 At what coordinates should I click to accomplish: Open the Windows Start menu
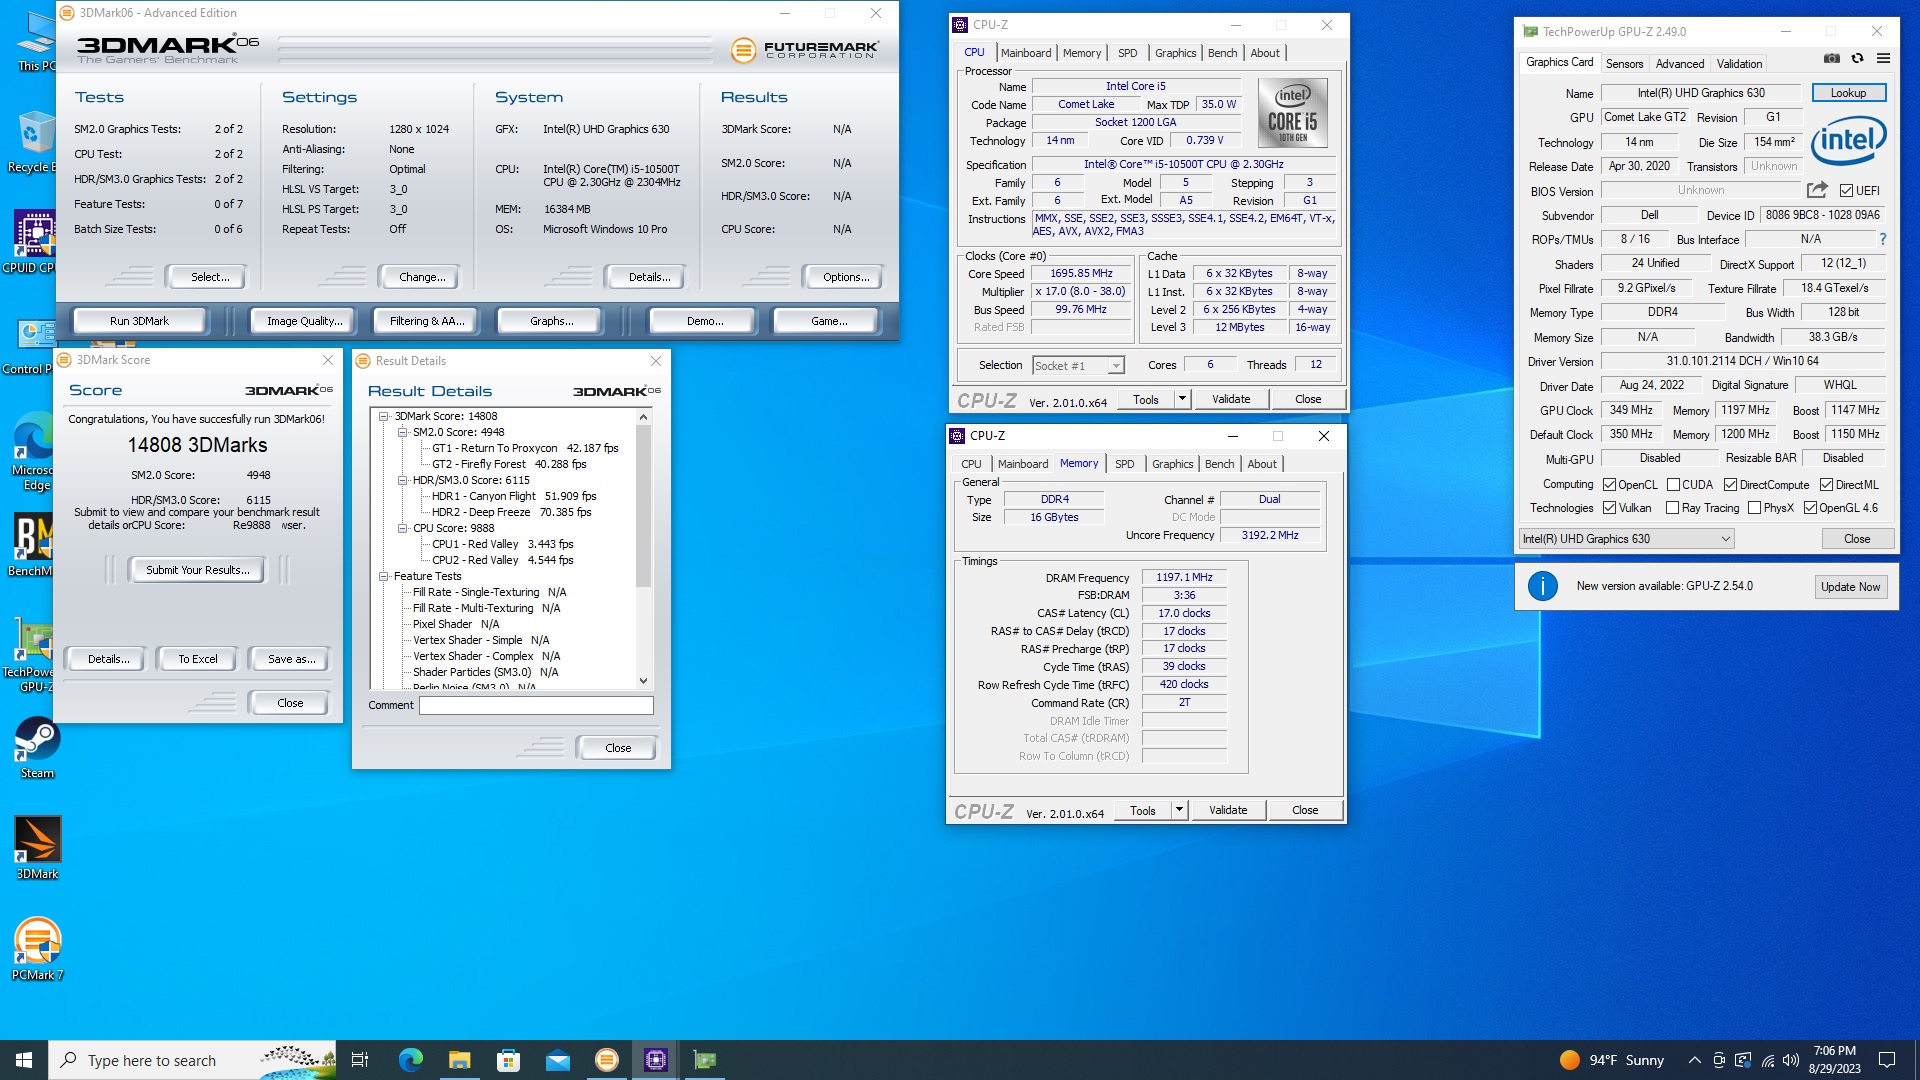(x=24, y=1060)
